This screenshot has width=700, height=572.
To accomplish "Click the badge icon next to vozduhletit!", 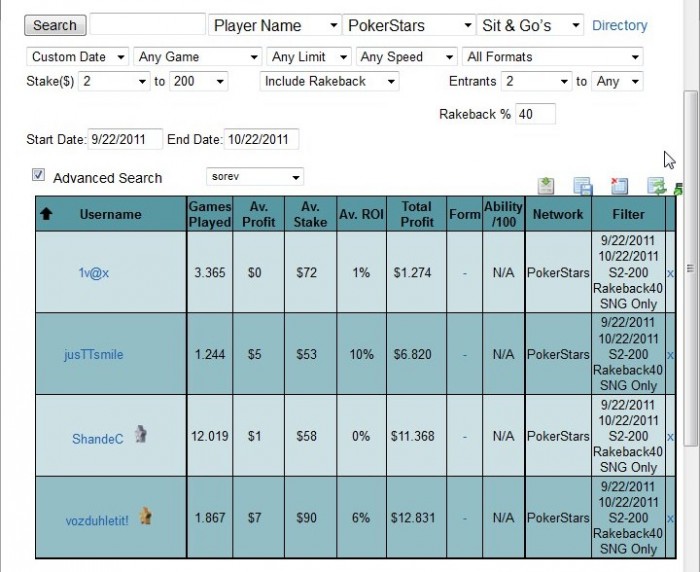I will coord(146,516).
